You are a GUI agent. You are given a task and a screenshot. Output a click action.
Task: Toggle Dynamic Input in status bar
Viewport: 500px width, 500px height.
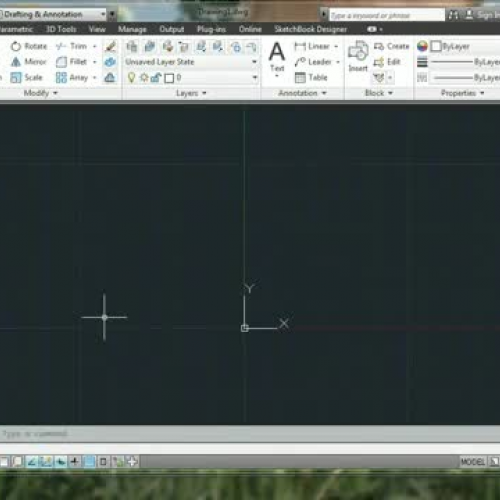[x=60, y=461]
